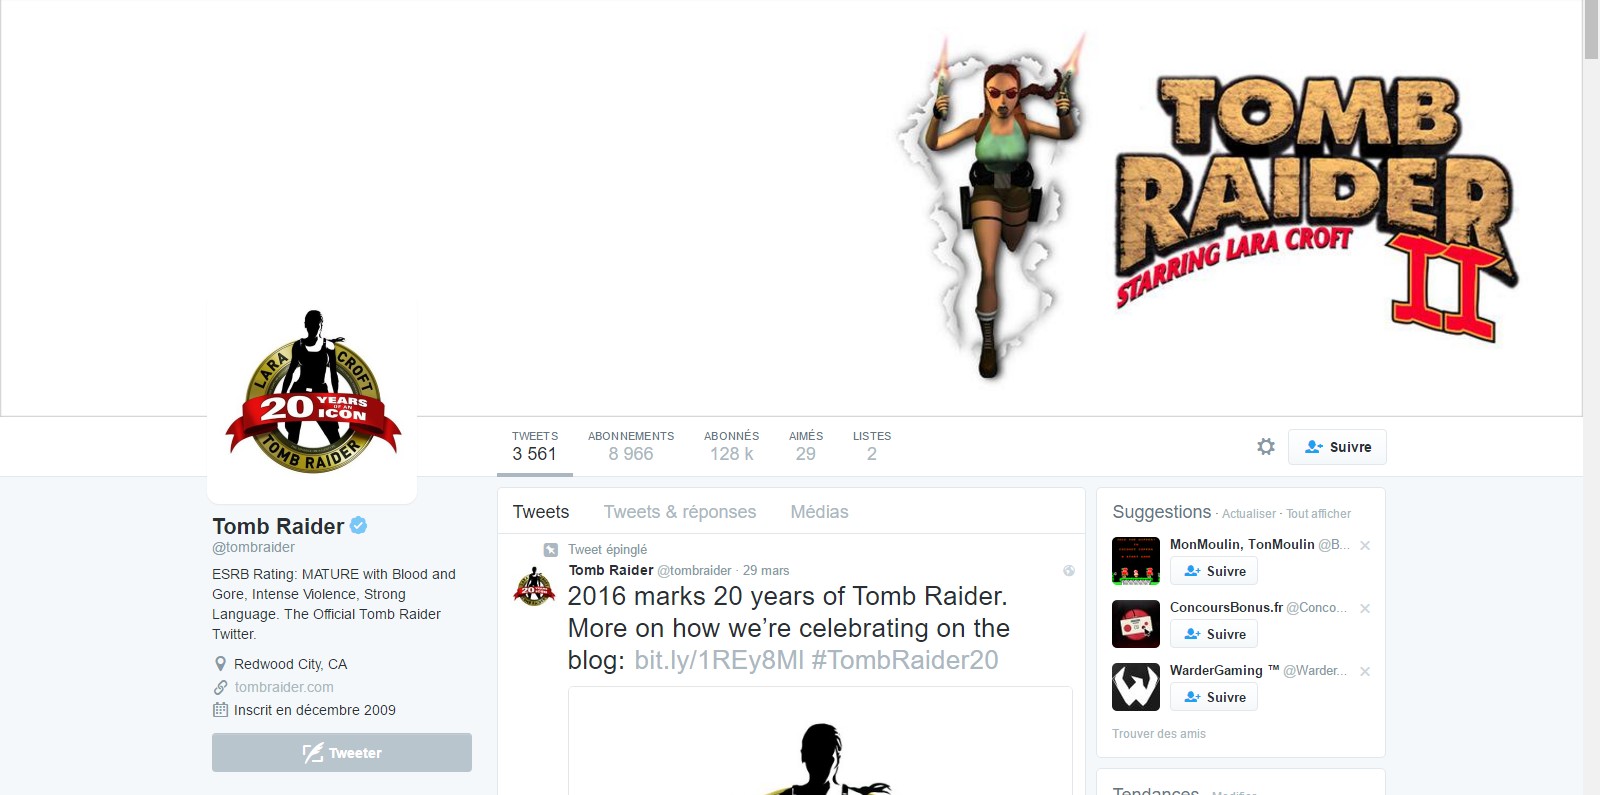
Task: Click the calendar icon by Inscrit en décembre 2009
Action: click(220, 710)
